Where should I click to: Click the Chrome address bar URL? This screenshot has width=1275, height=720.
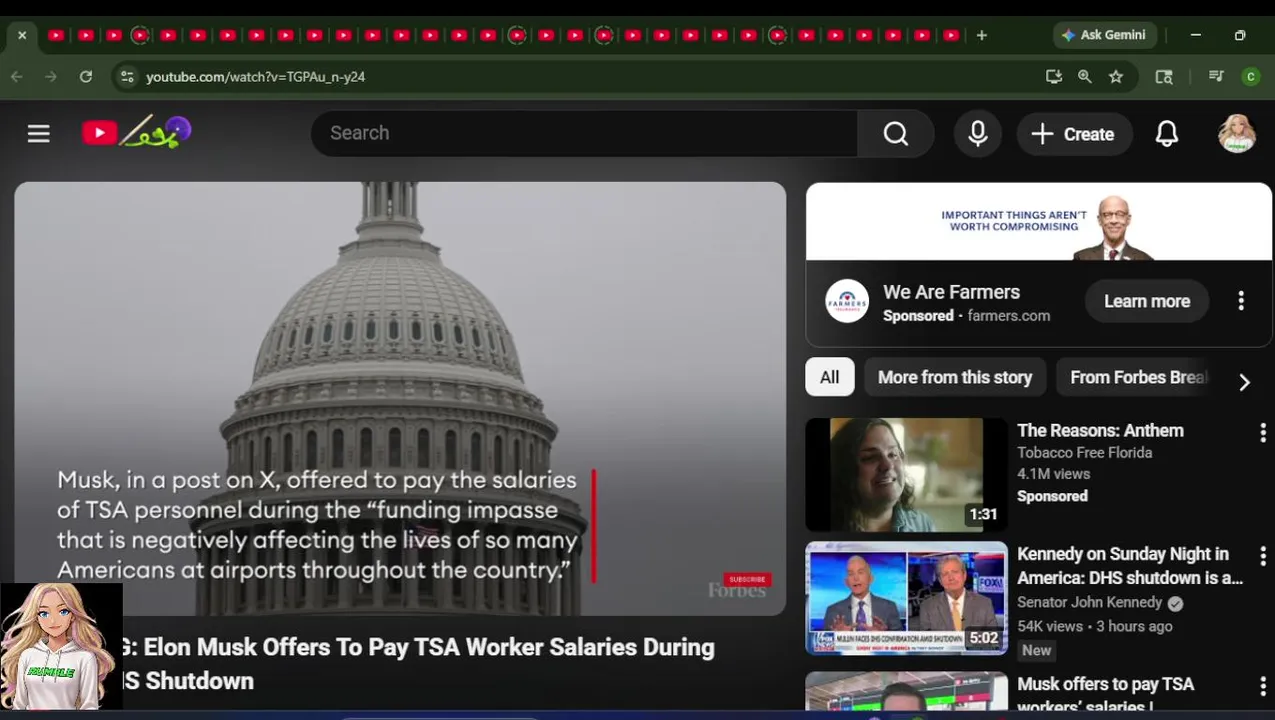coord(255,76)
